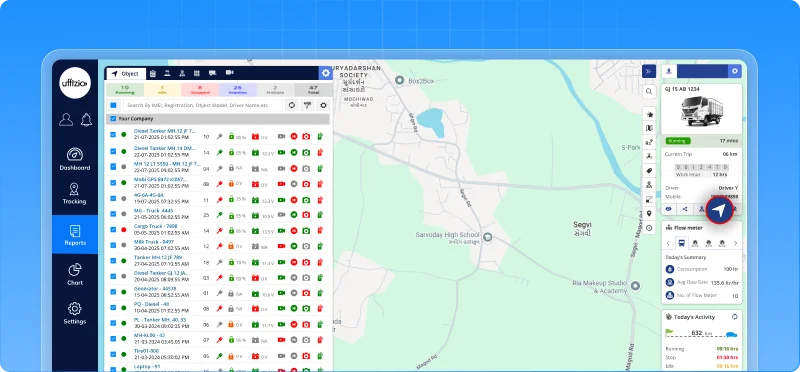Open the MG - Truck 4445 object link
This screenshot has width=800, height=372.
click(154, 210)
